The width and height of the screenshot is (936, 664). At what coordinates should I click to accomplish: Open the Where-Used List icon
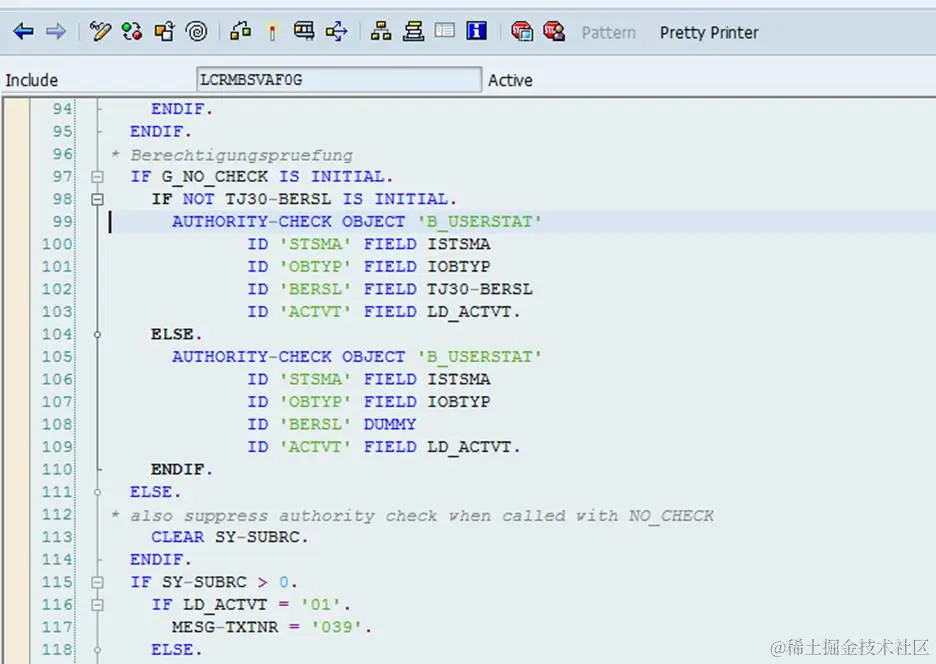[337, 31]
